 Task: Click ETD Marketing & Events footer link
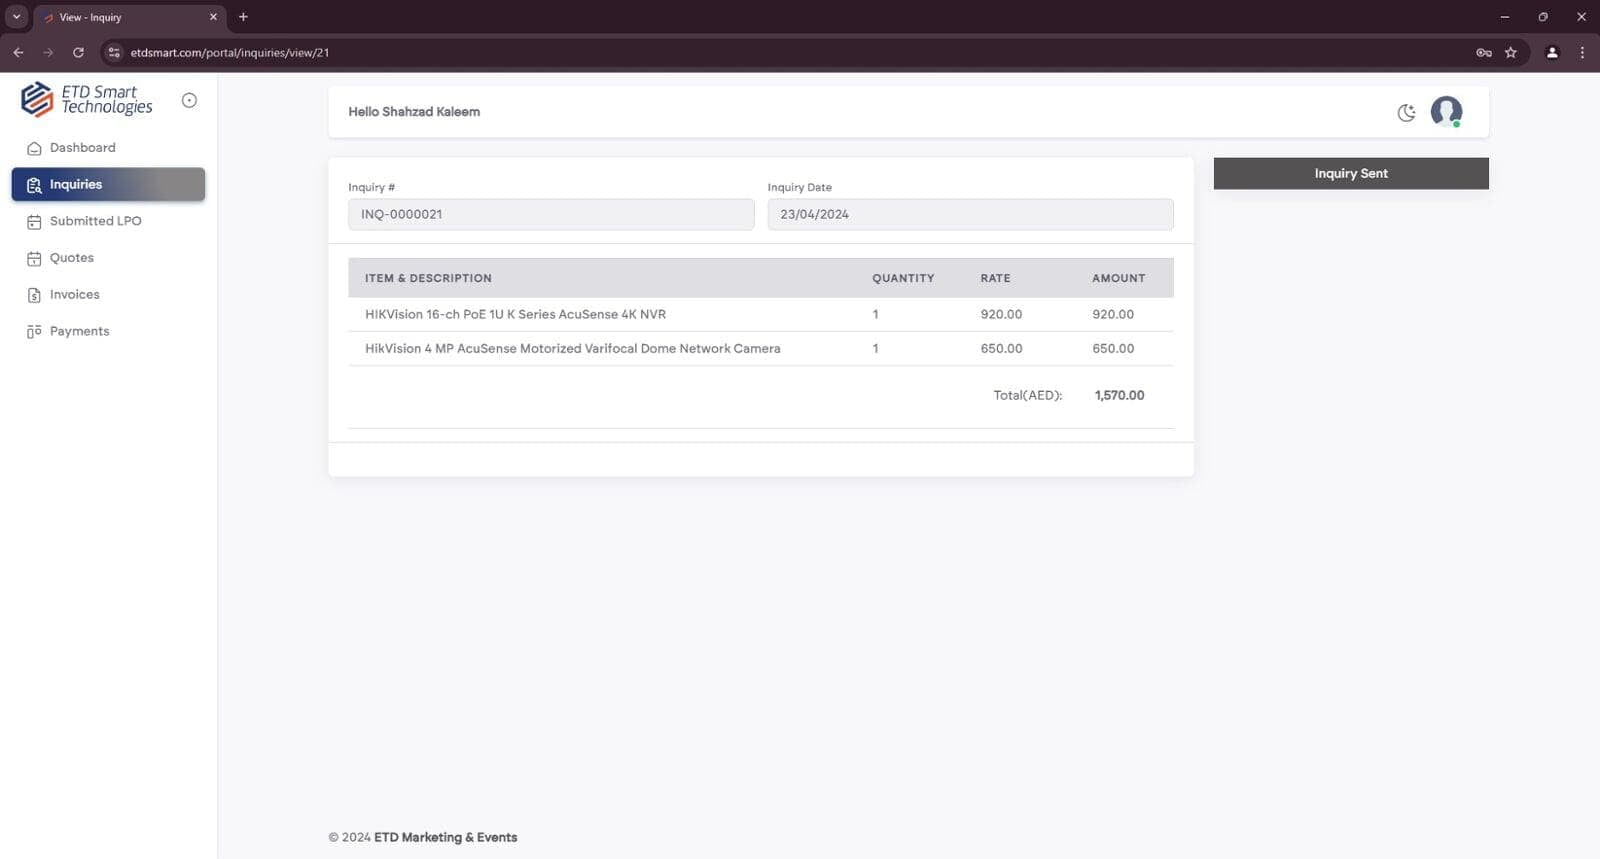pos(445,838)
